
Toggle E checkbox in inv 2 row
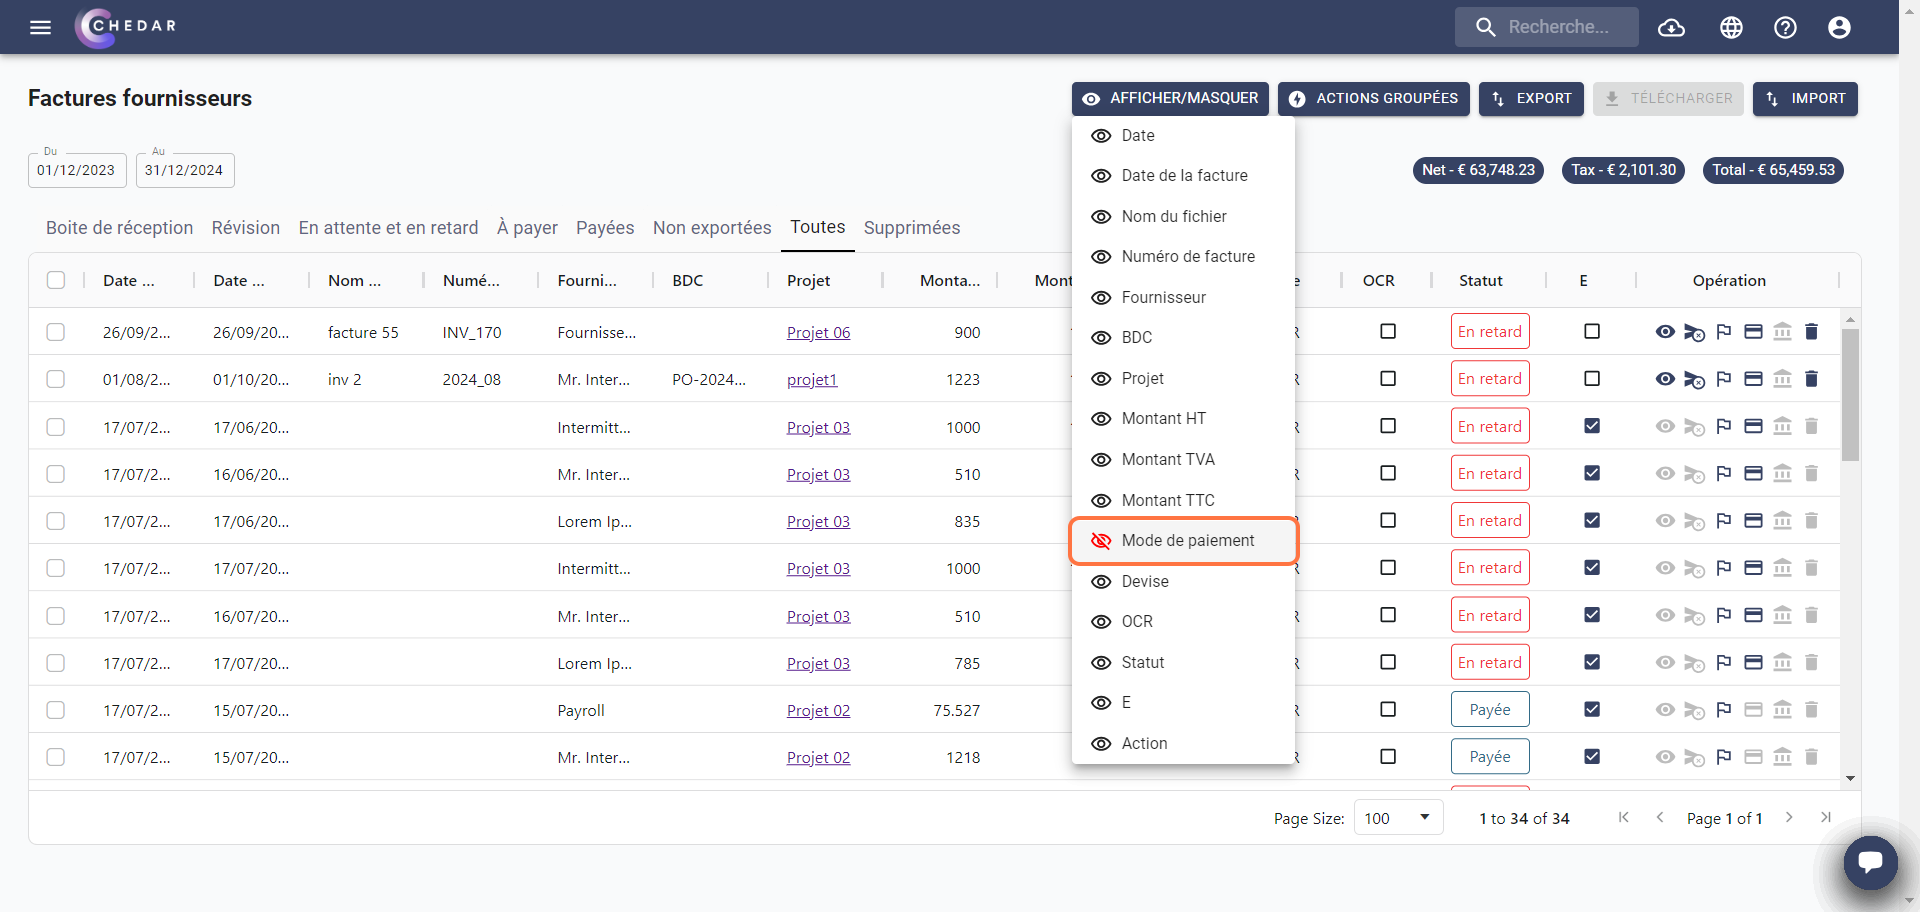tap(1592, 378)
